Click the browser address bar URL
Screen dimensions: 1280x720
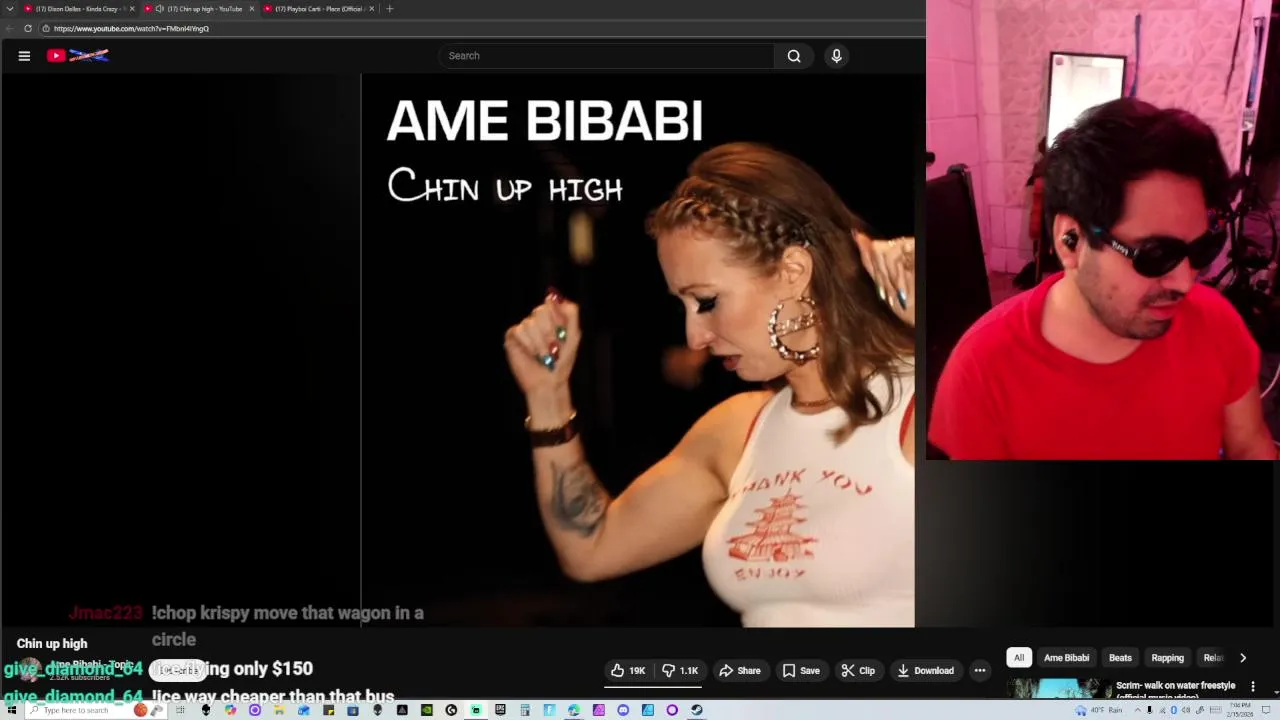point(131,29)
